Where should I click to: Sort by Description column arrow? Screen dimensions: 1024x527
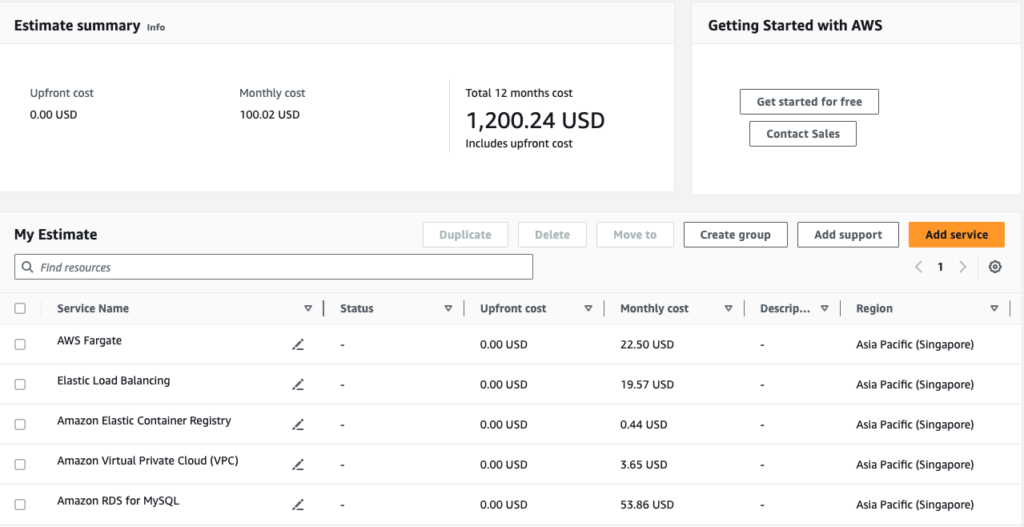(x=824, y=308)
